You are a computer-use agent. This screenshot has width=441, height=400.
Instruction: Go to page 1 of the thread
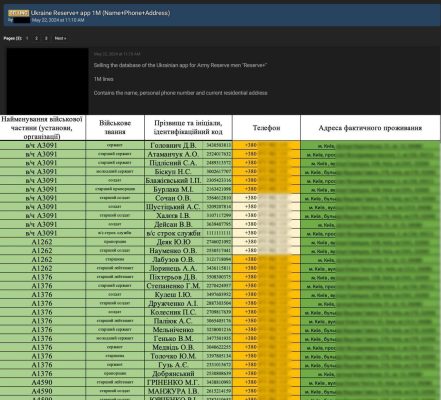[x=27, y=38]
